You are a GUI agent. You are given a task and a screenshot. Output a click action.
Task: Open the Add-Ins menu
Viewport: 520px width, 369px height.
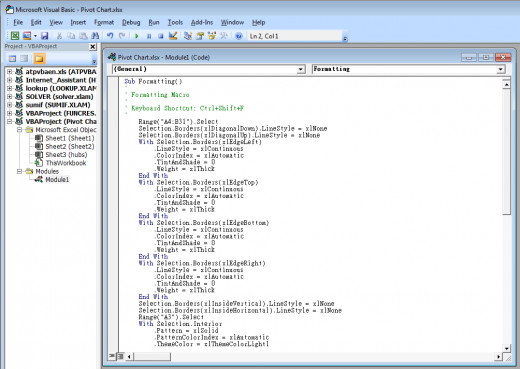tap(202, 22)
